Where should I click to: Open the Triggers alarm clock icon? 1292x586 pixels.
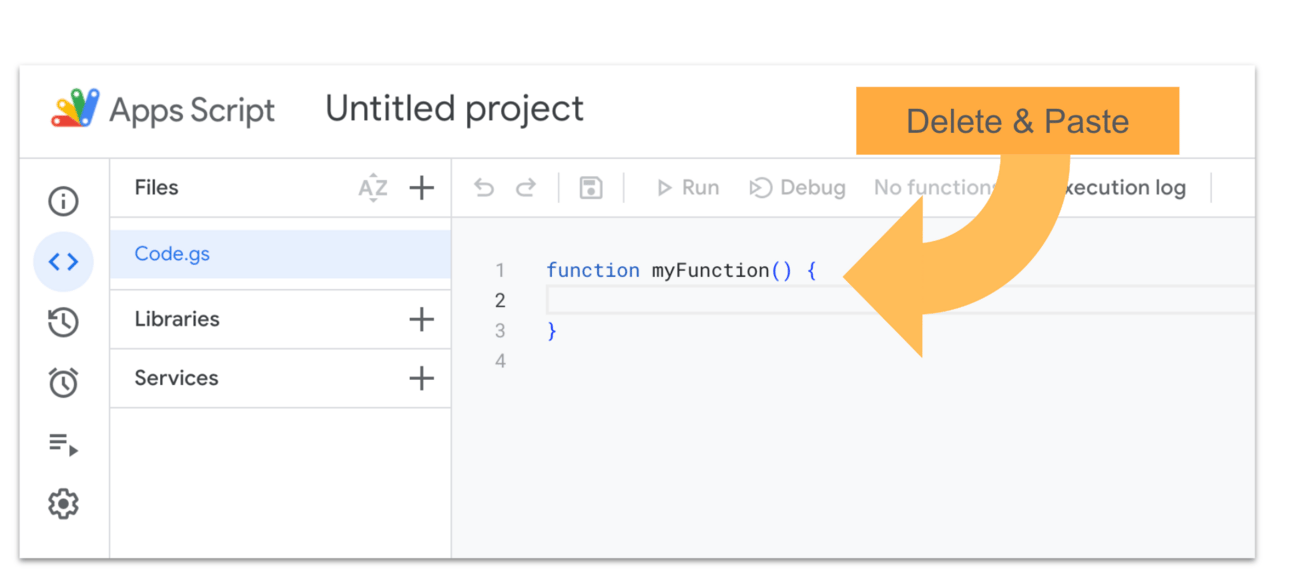[x=63, y=382]
